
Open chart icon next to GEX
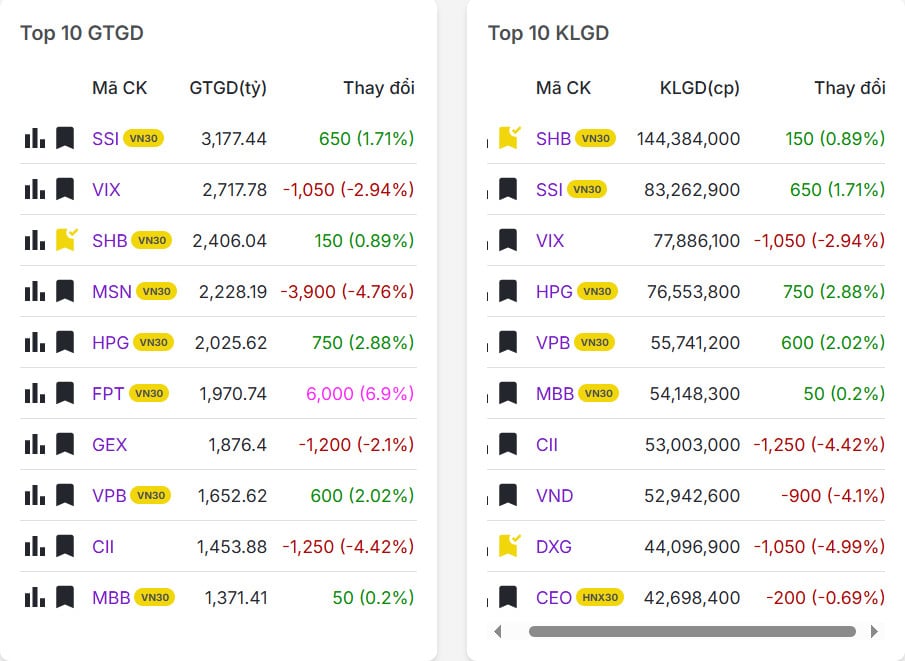click(x=35, y=444)
